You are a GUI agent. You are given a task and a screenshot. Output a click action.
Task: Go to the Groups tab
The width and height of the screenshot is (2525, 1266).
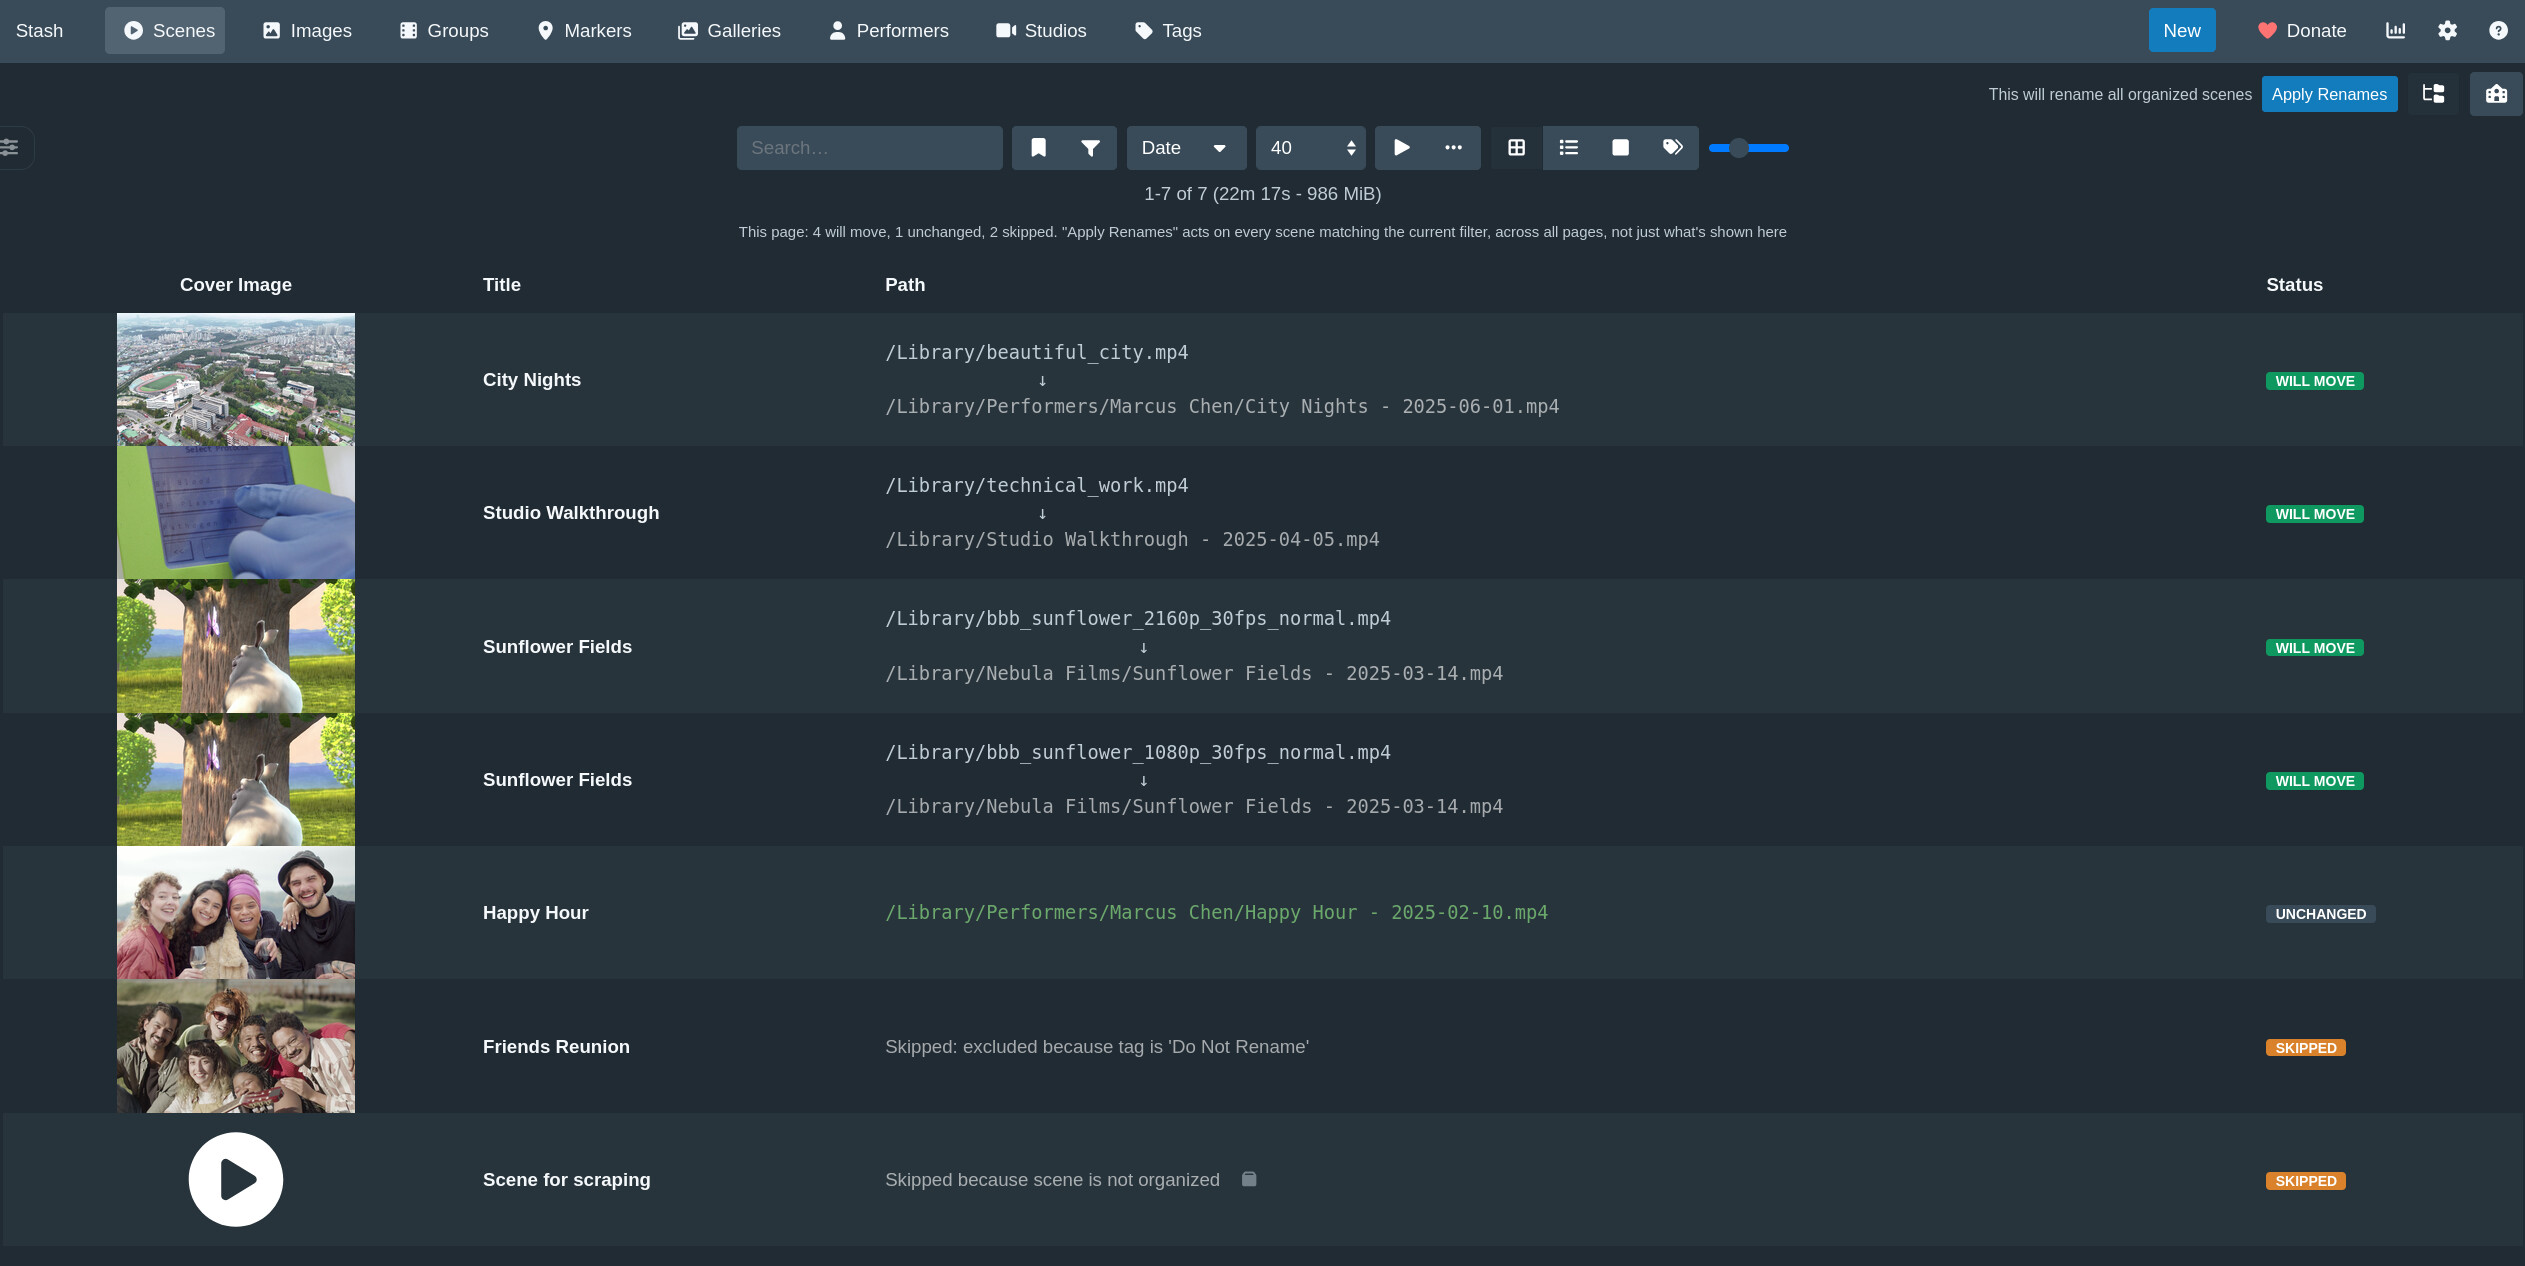click(x=445, y=31)
